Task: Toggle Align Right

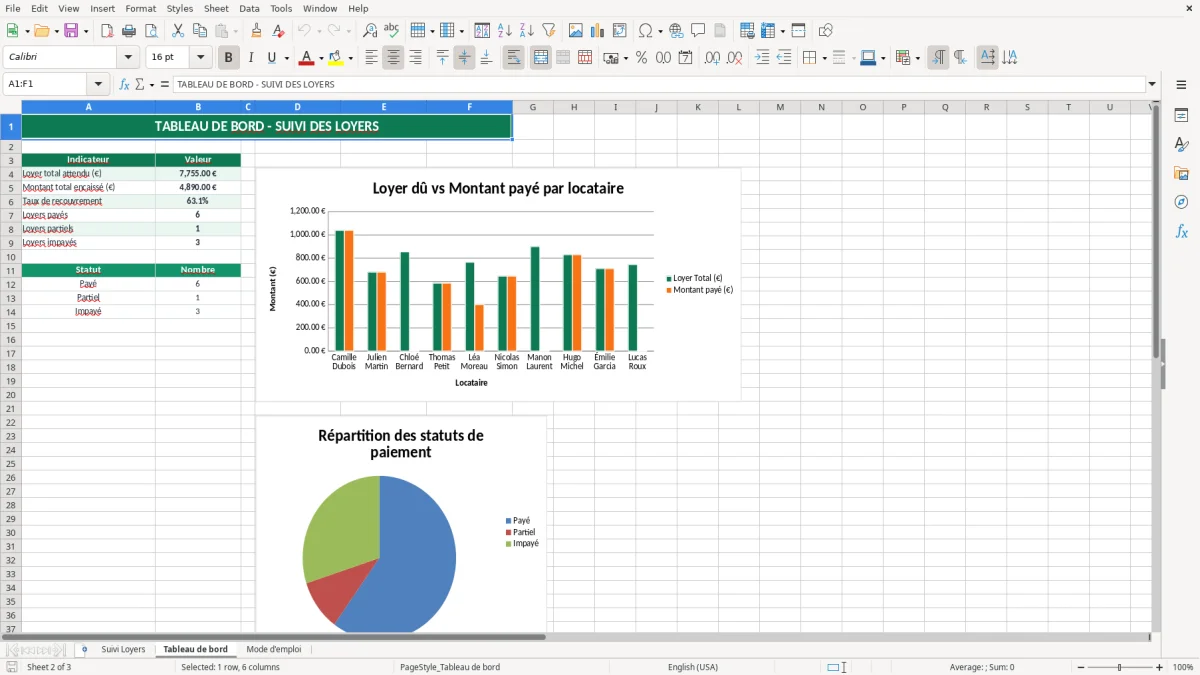Action: 415,58
